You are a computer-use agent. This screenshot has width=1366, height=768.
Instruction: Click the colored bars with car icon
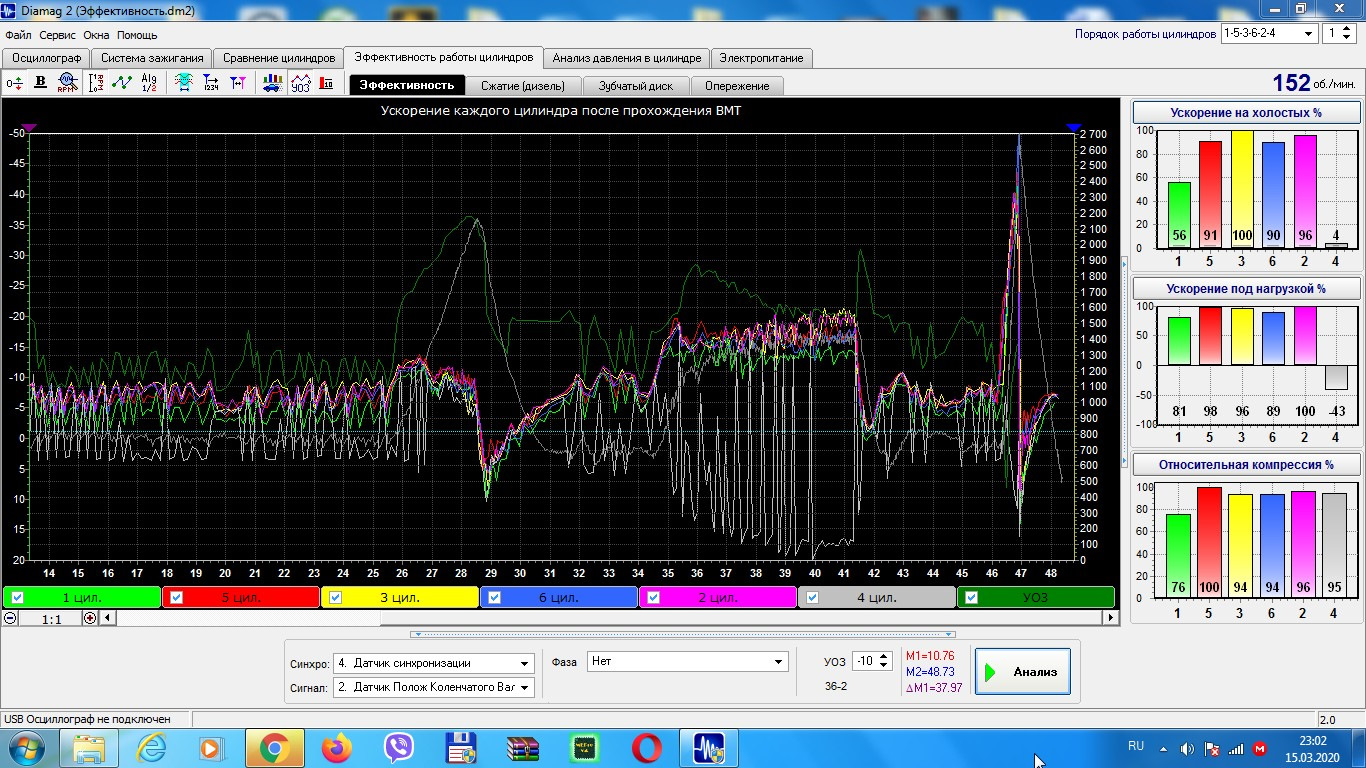pyautogui.click(x=271, y=84)
